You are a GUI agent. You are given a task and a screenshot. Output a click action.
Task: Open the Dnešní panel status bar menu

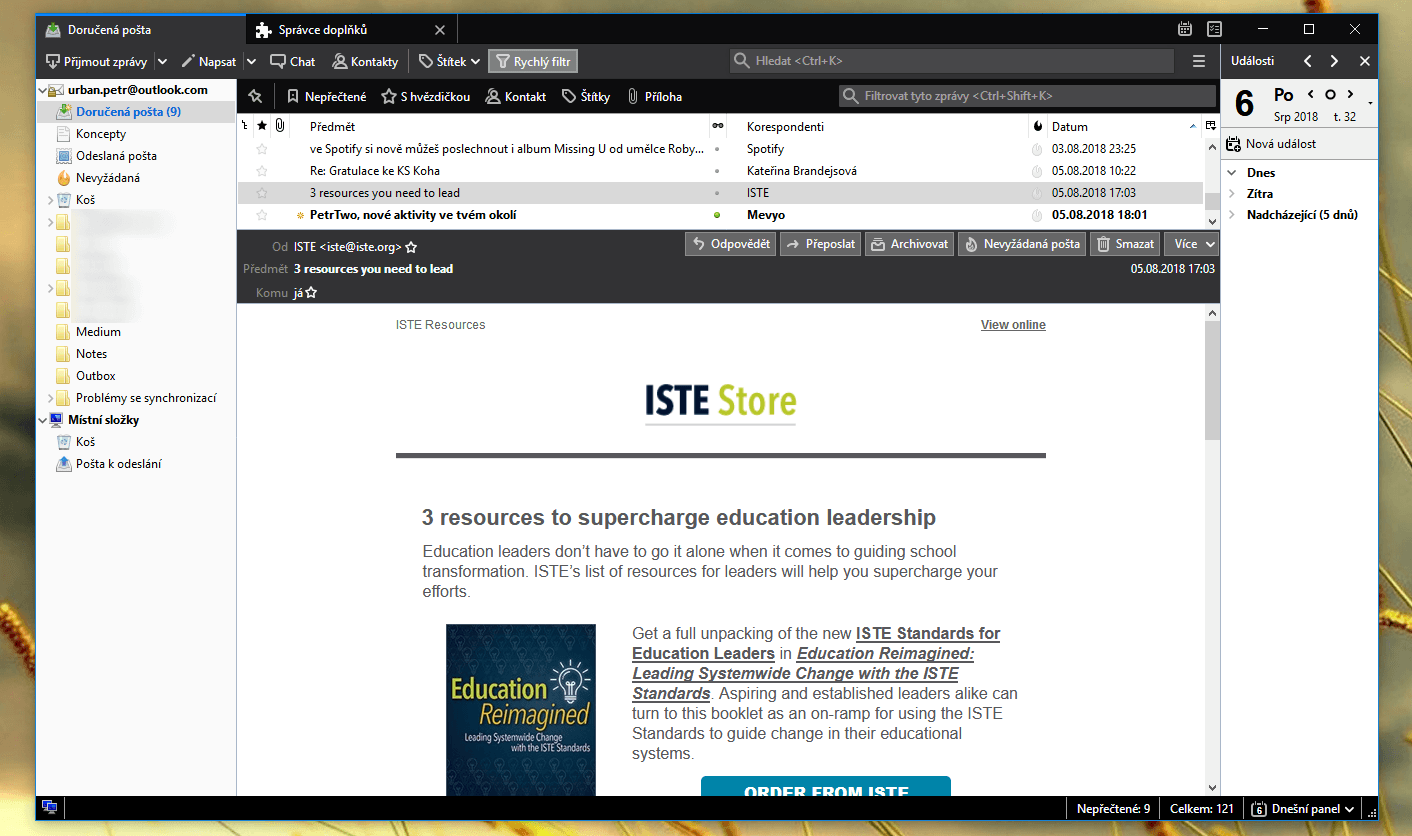point(1304,808)
